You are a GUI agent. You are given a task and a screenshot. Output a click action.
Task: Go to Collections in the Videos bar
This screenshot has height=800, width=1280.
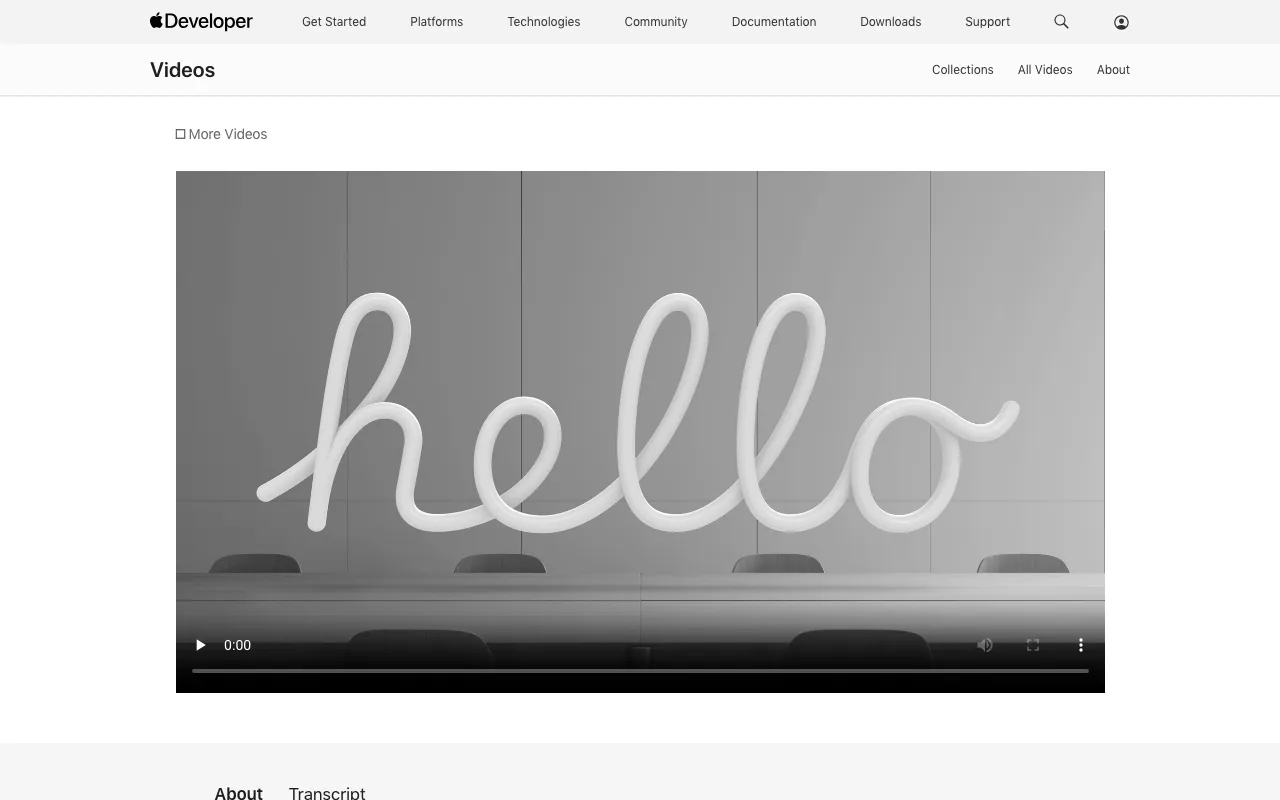click(x=963, y=70)
